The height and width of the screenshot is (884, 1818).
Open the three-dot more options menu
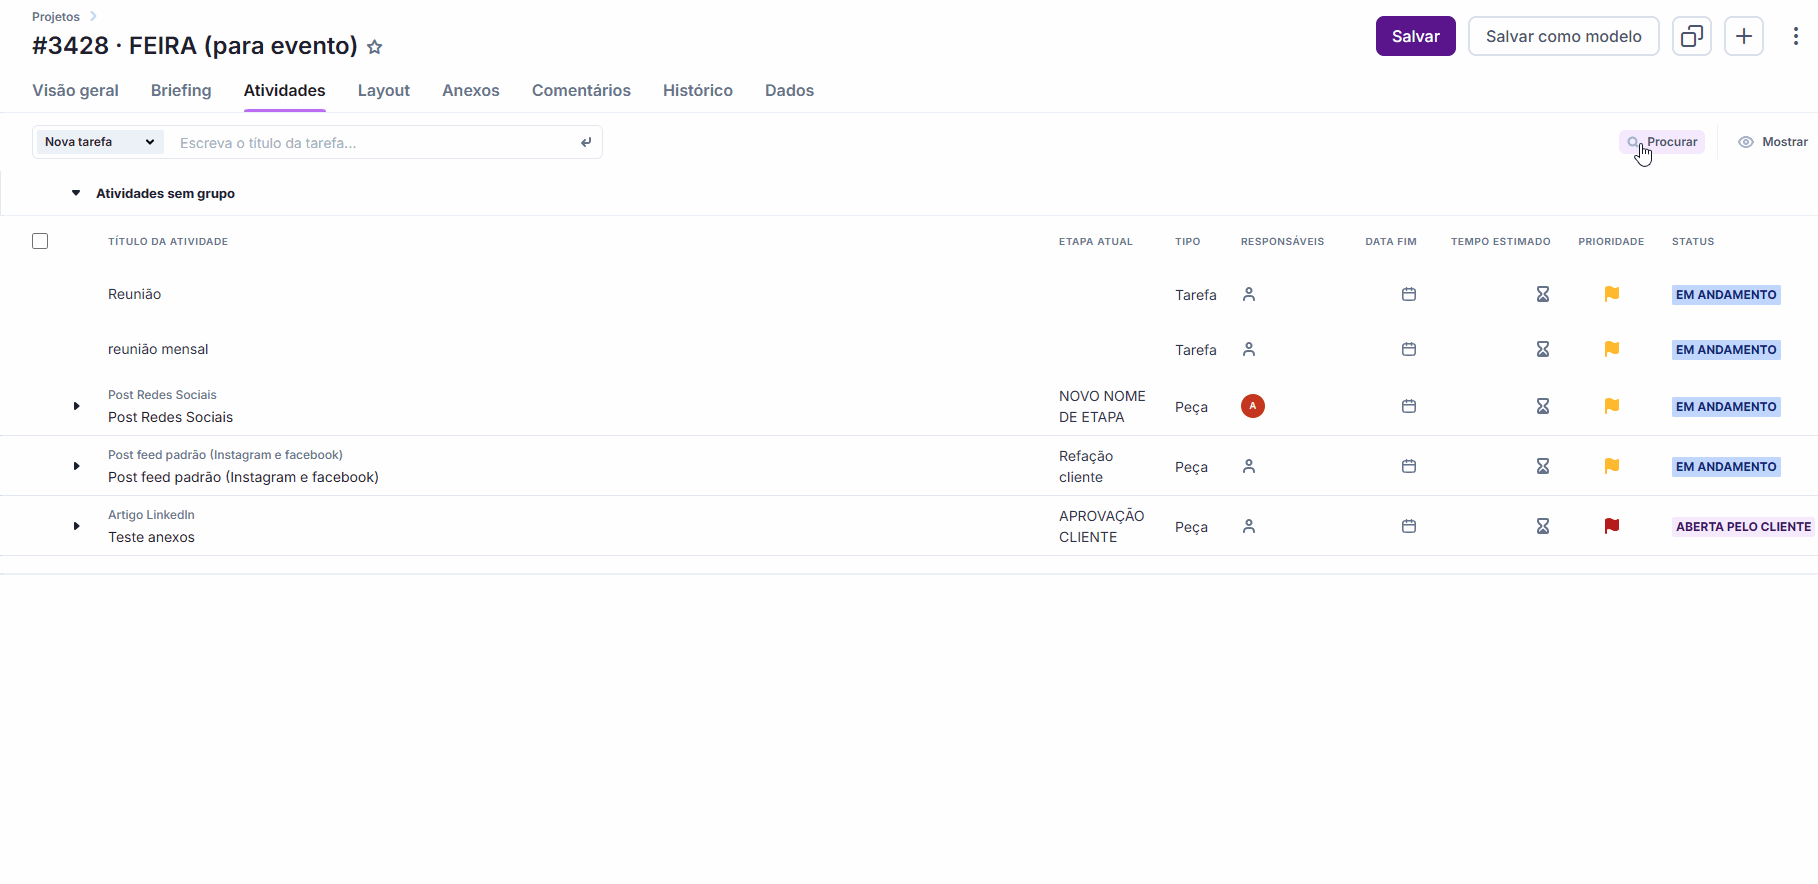1796,36
